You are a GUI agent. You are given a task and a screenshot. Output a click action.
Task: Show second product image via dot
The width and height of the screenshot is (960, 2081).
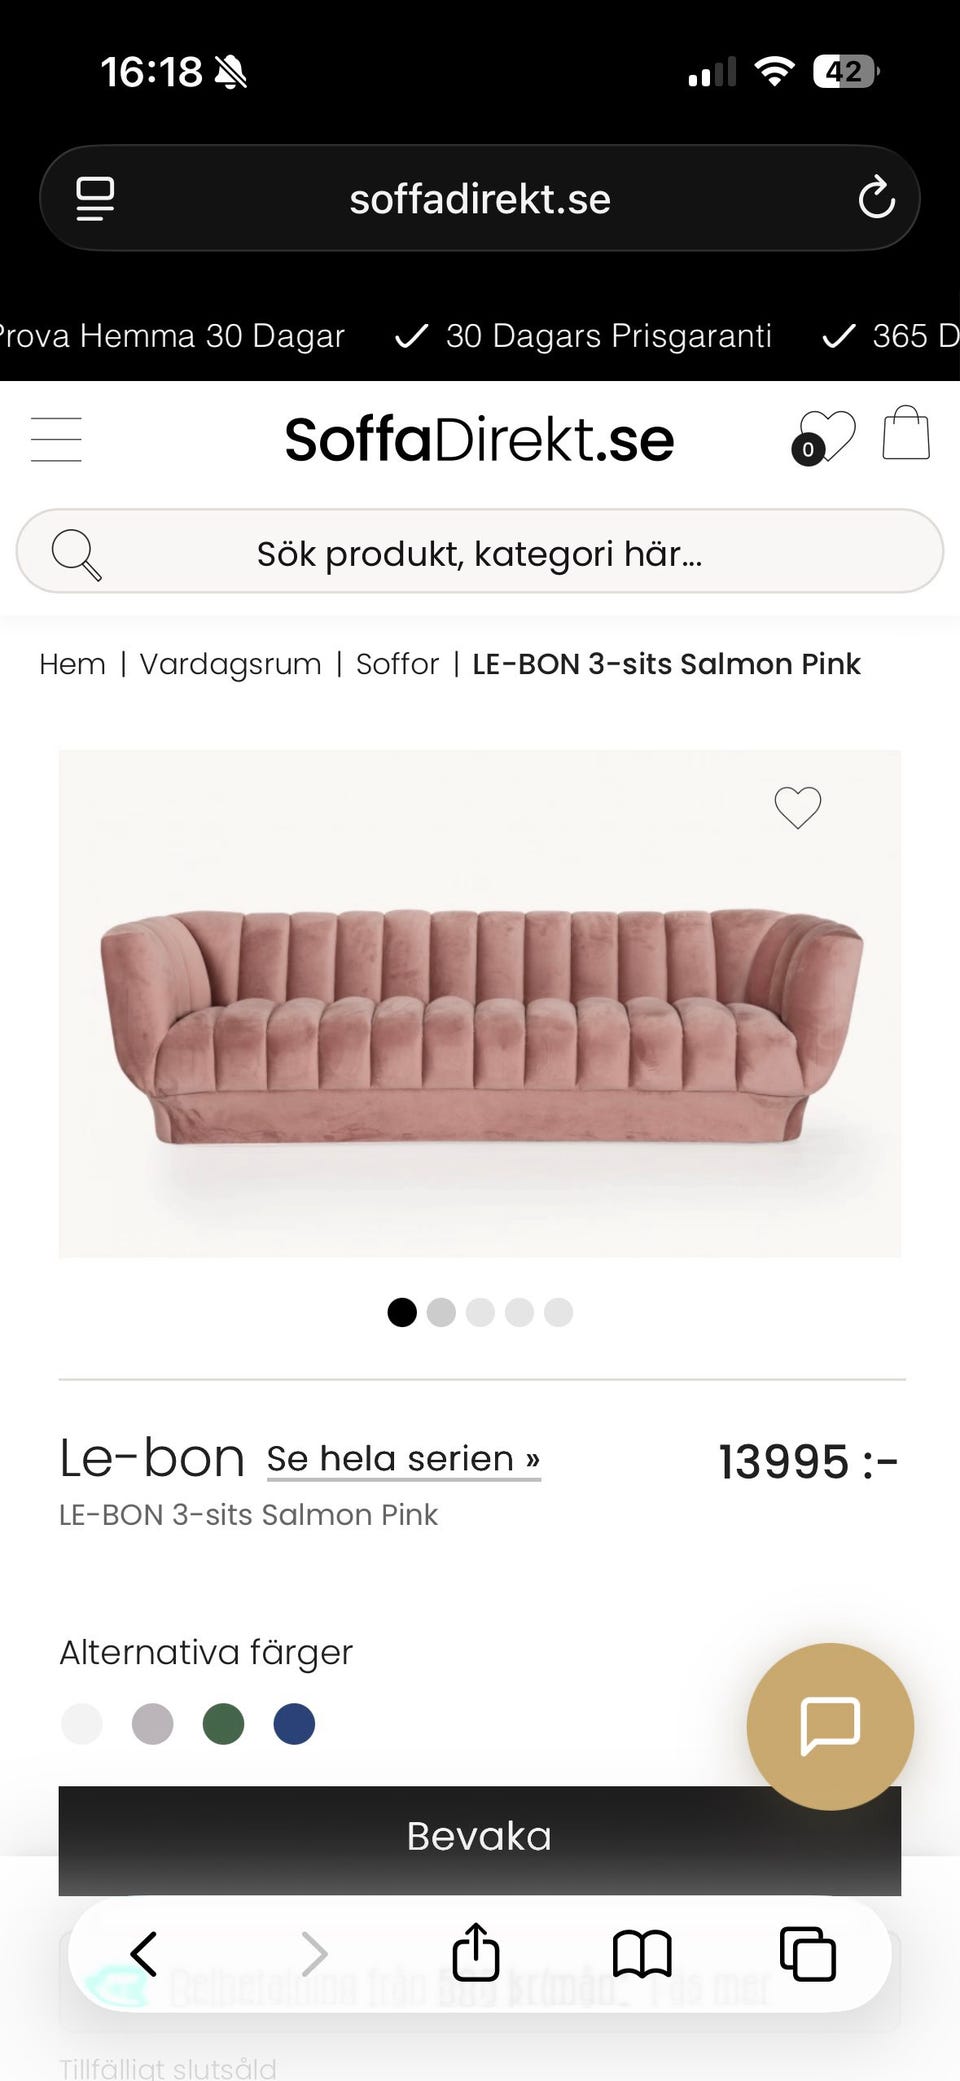441,1312
